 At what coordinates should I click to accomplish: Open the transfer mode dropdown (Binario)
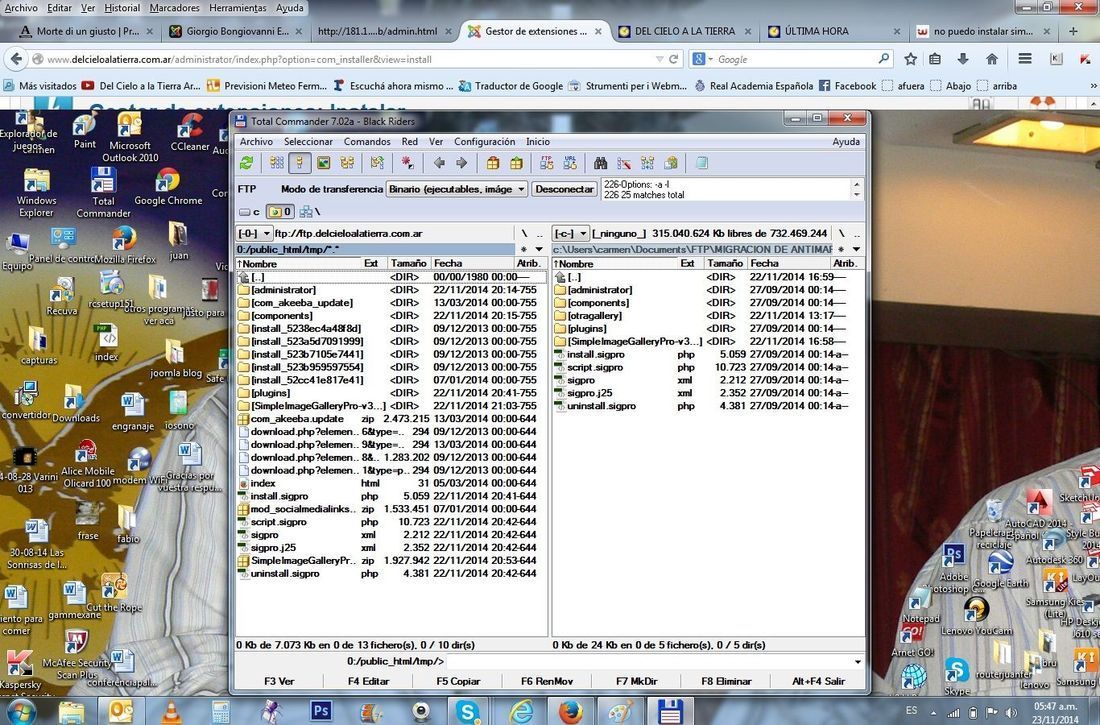[457, 189]
